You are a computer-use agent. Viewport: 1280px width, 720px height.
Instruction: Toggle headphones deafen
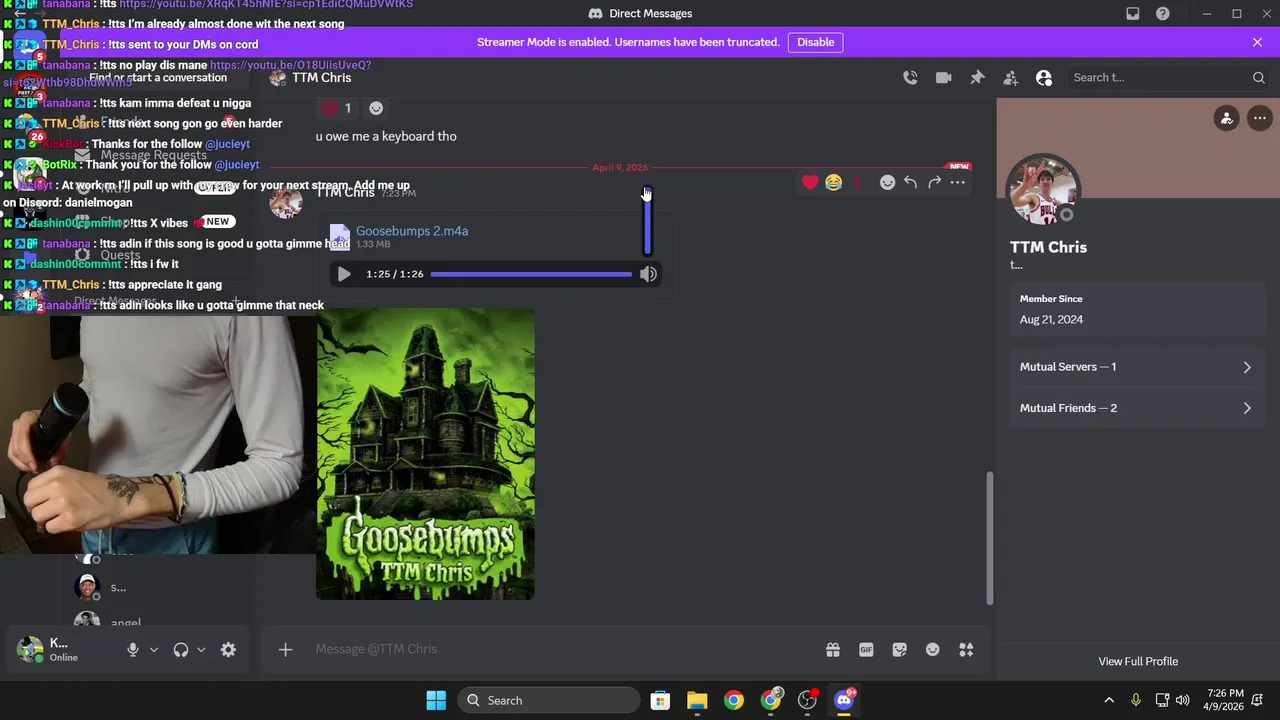181,650
